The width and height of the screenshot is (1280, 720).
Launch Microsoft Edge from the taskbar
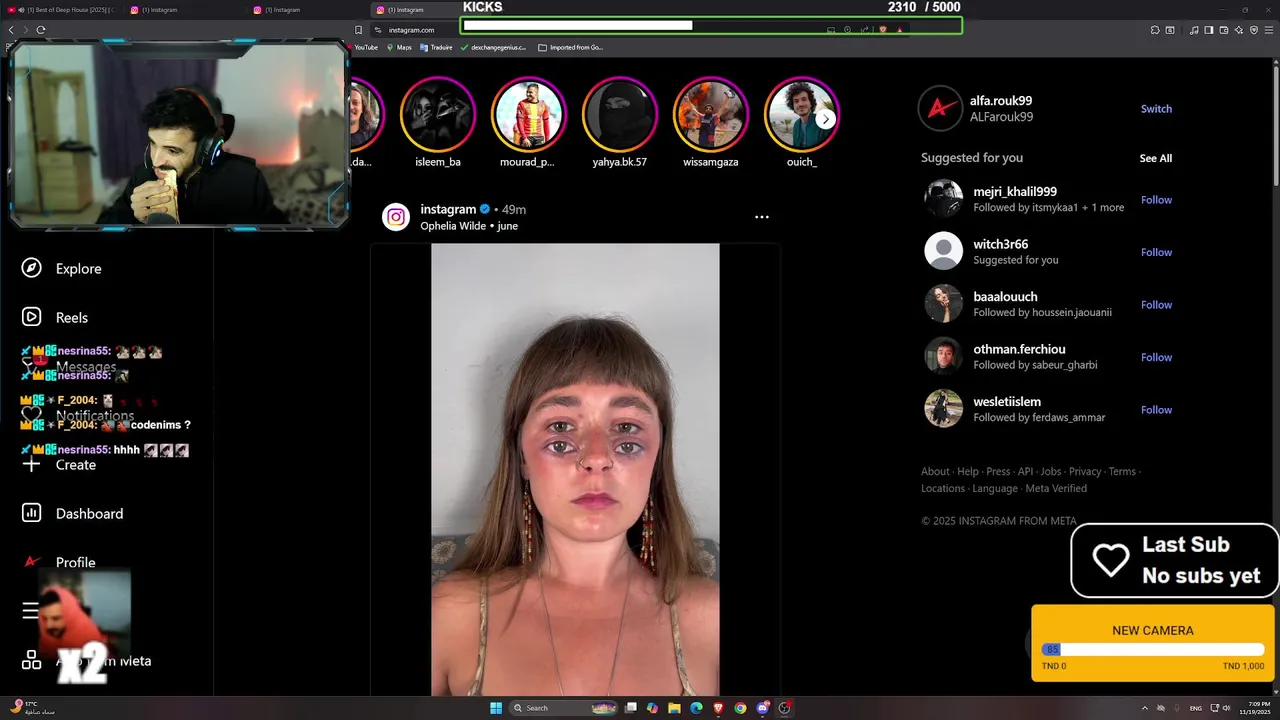pyautogui.click(x=697, y=708)
